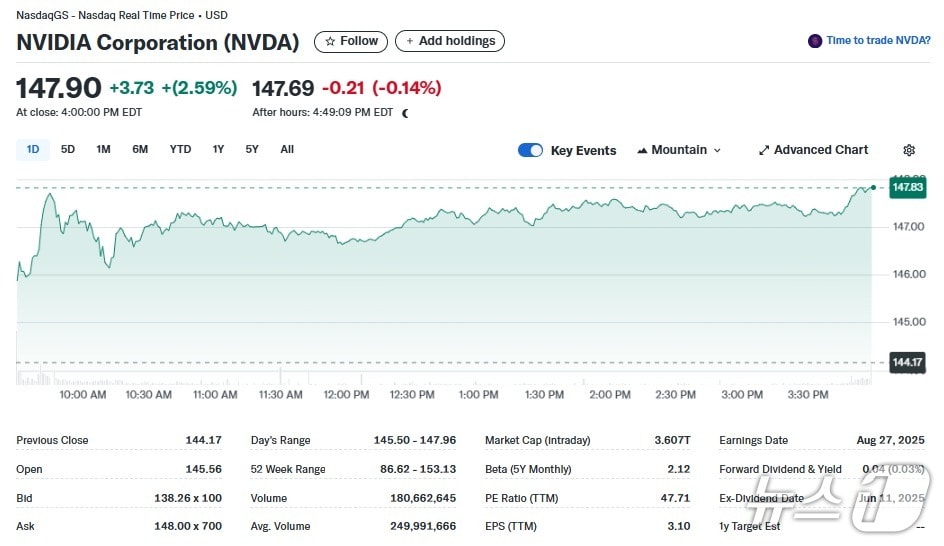Click the Mountain chart type icon
This screenshot has width=944, height=546.
tap(642, 150)
